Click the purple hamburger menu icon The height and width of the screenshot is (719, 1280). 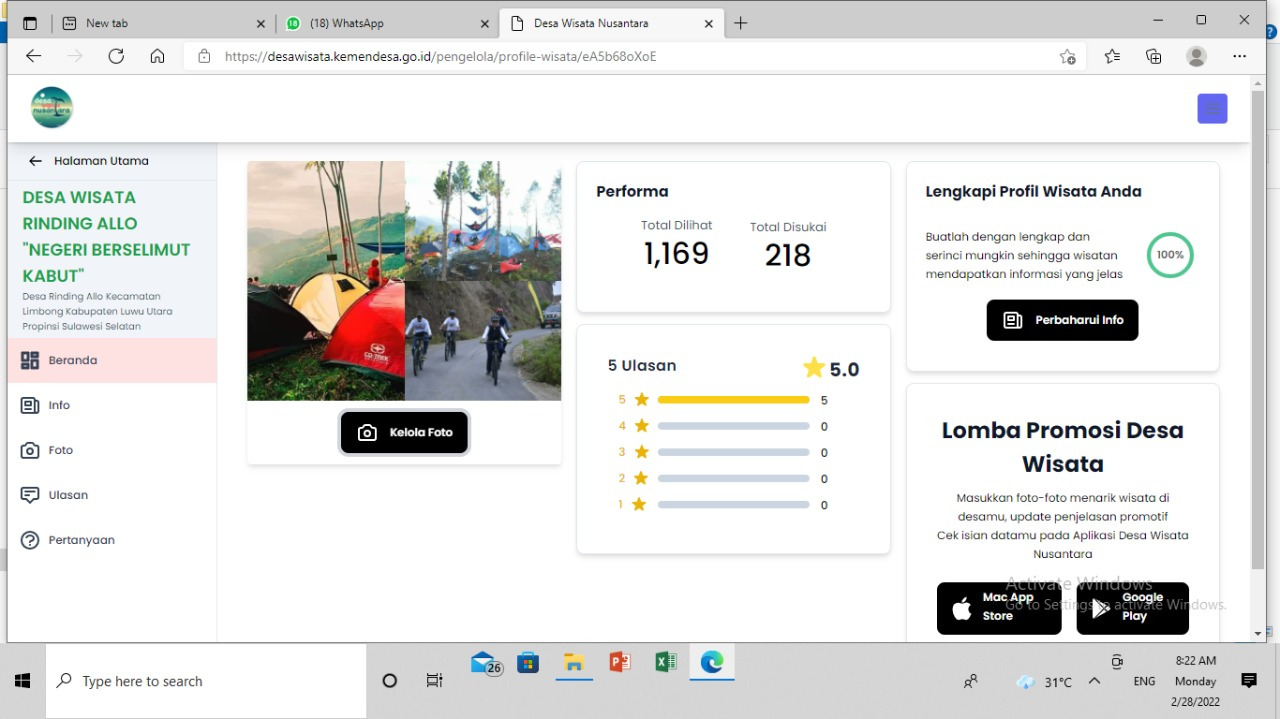click(x=1212, y=109)
